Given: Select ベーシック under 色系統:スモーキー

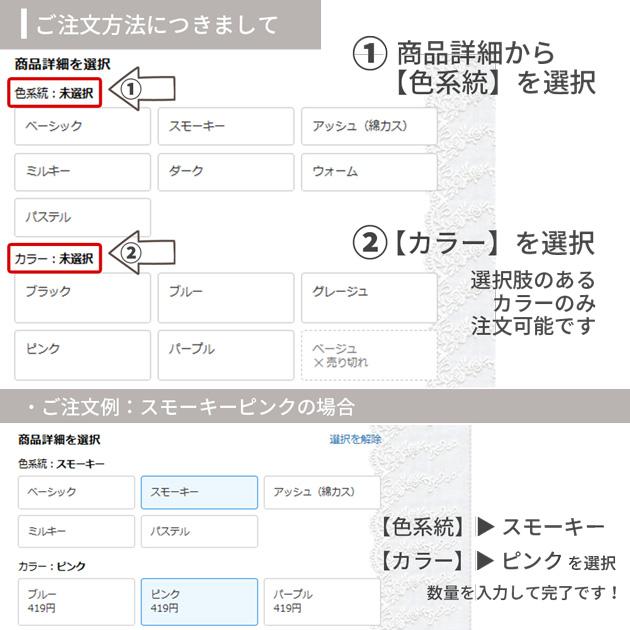Looking at the screenshot, I should (76, 492).
